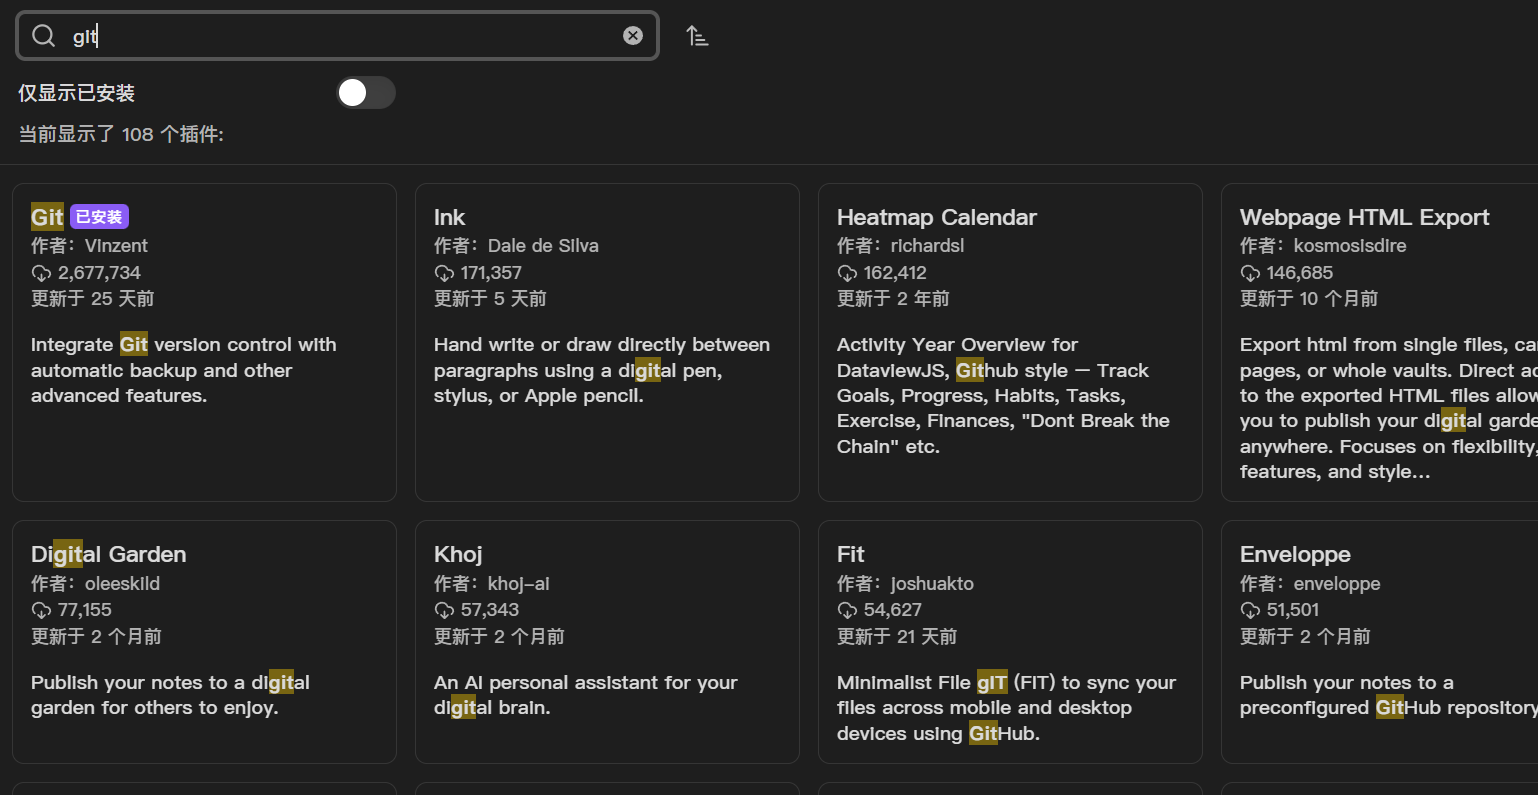1538x795 pixels.
Task: Select the author line "joshuakto"
Action: coord(905,584)
